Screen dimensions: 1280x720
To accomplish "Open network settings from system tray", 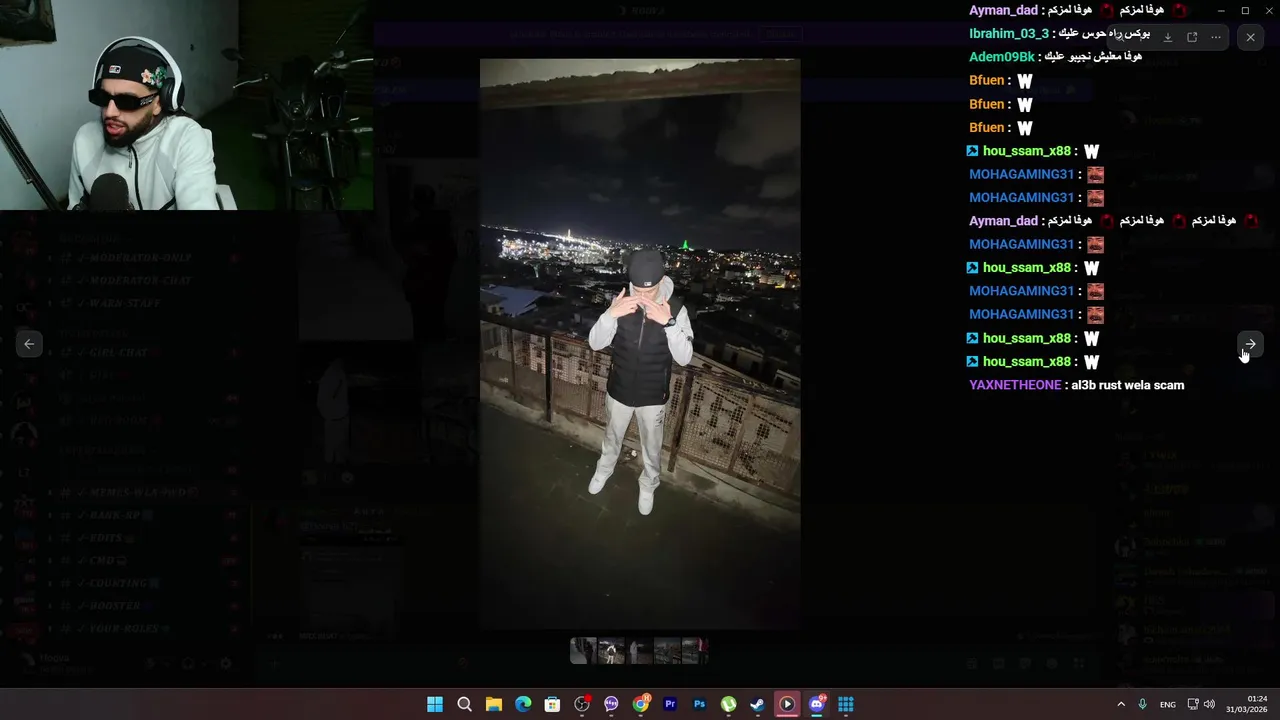I will (1193, 704).
